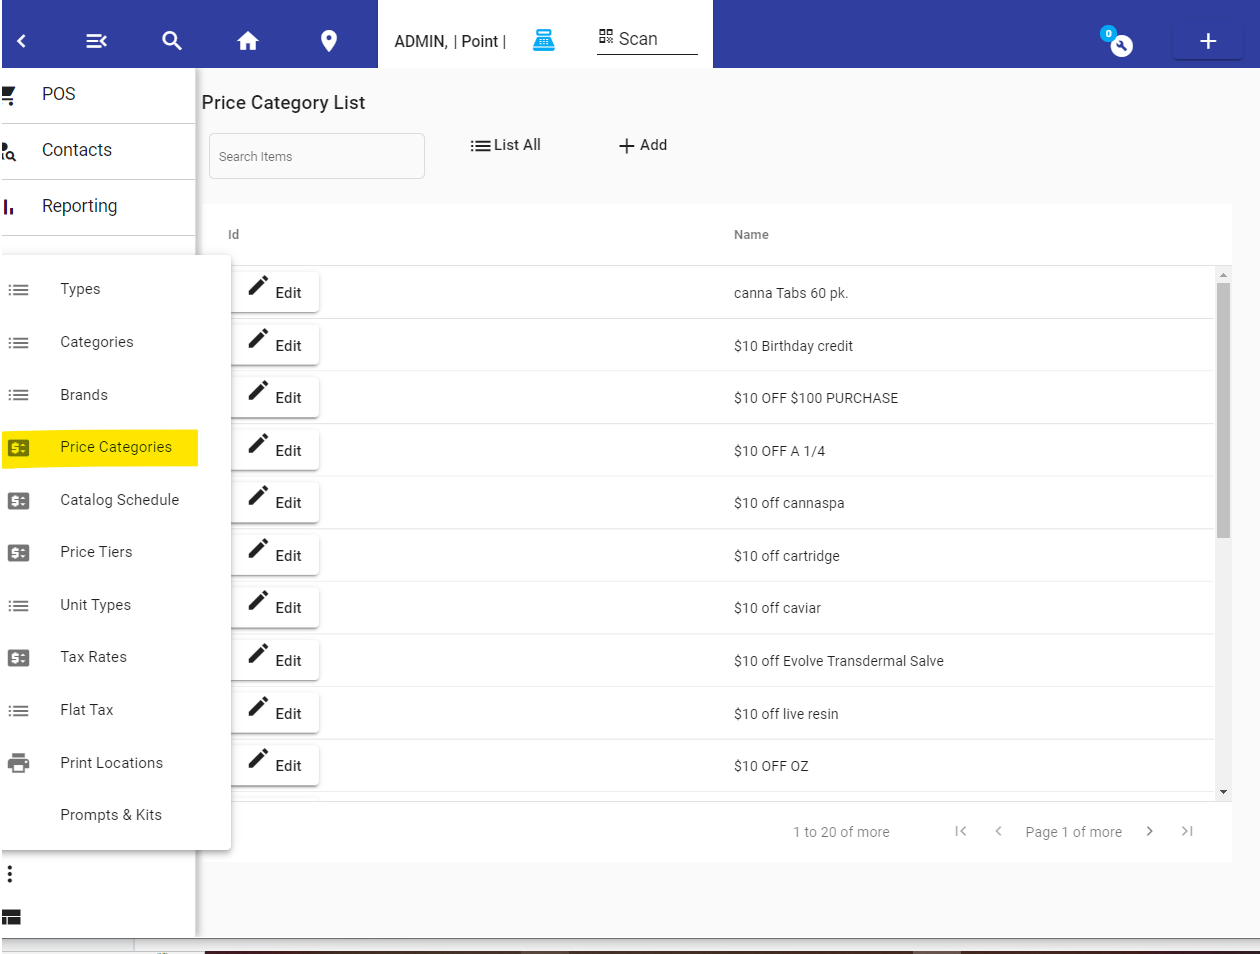
Task: Click the Tax Rates dollar icon
Action: tap(19, 658)
